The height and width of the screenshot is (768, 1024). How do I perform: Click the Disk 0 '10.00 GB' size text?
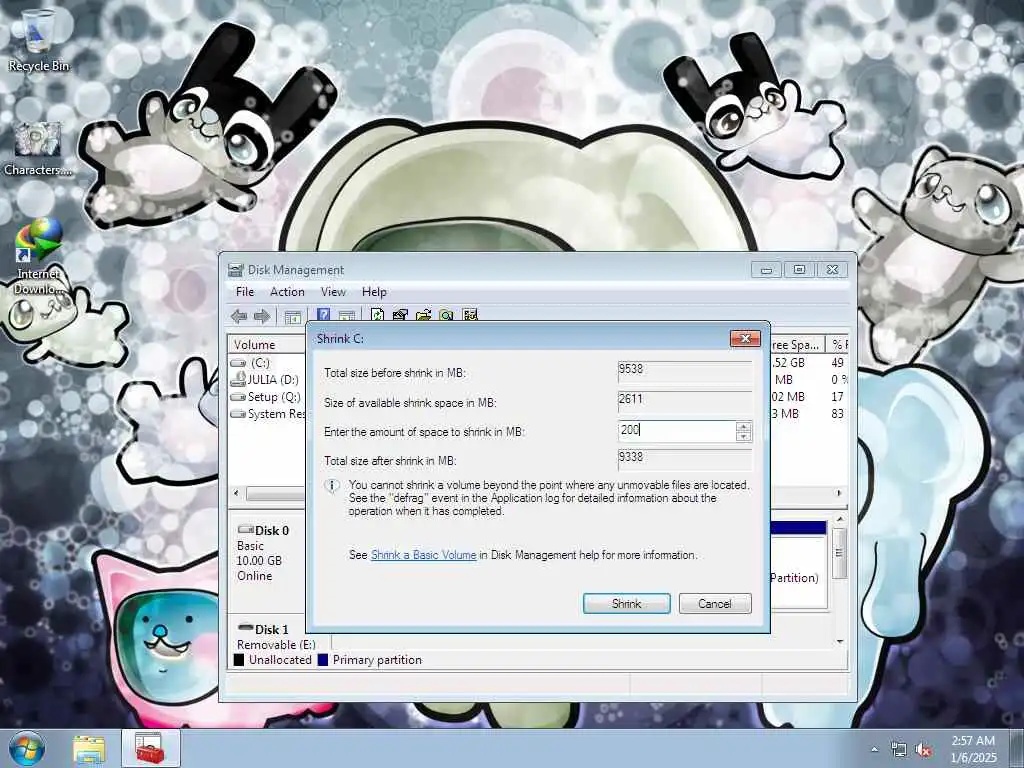click(x=259, y=561)
